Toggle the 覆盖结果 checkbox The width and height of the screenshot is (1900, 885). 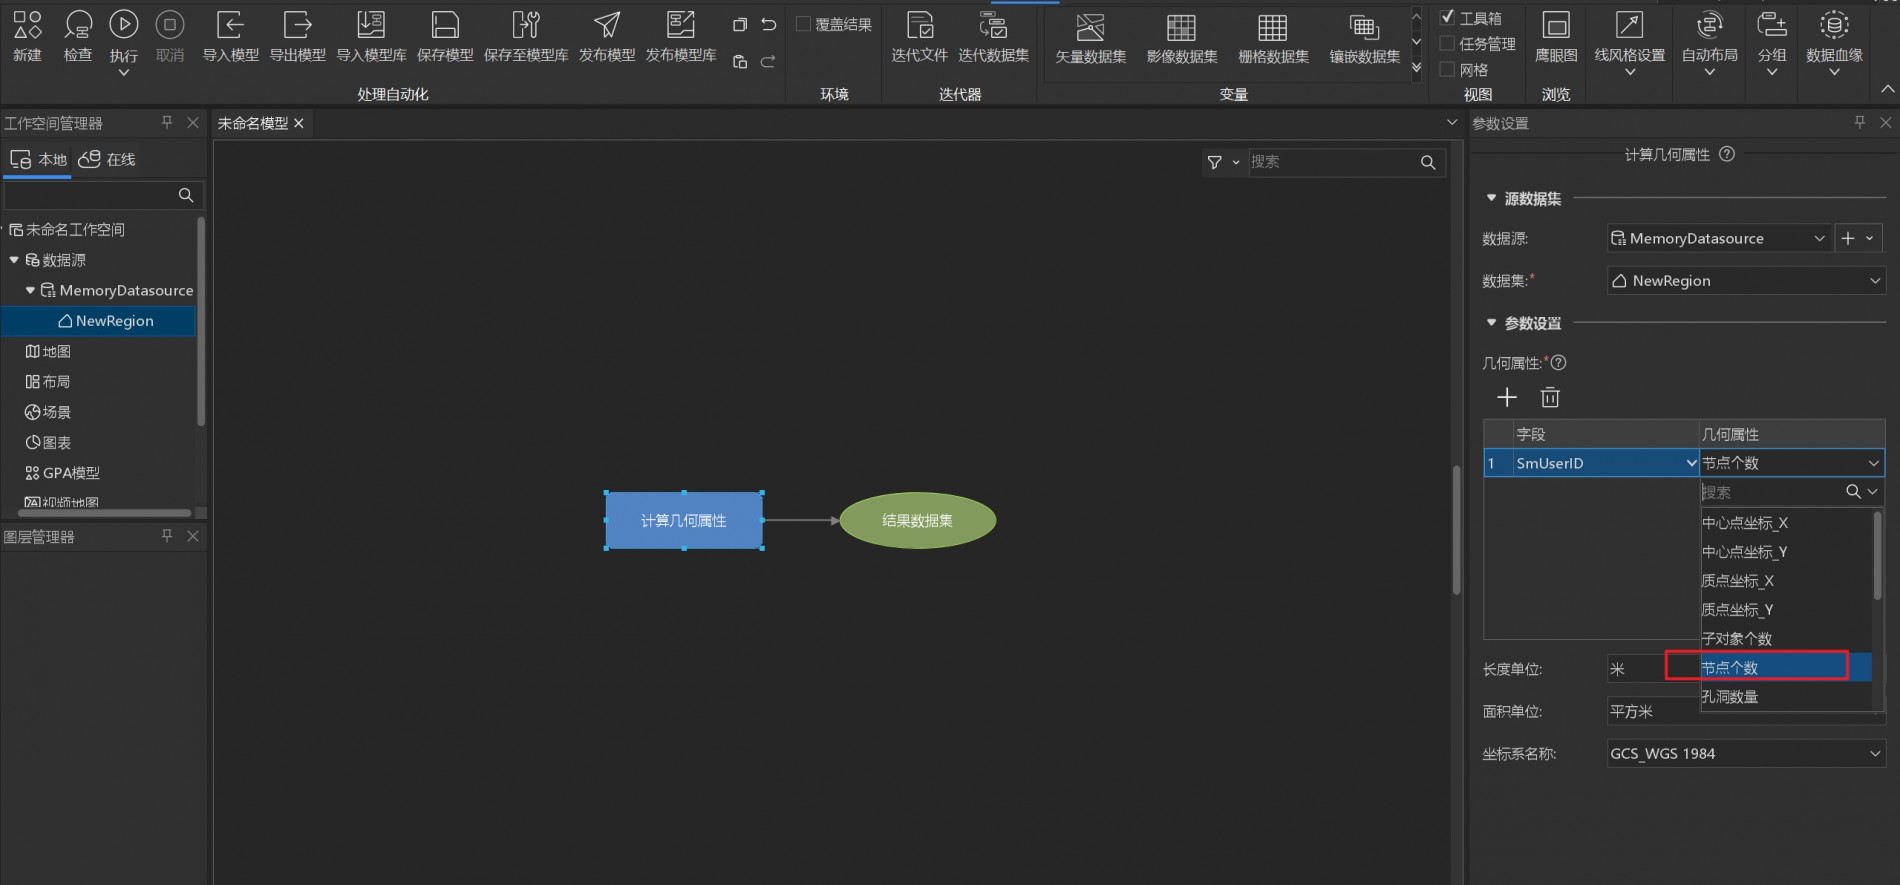803,24
